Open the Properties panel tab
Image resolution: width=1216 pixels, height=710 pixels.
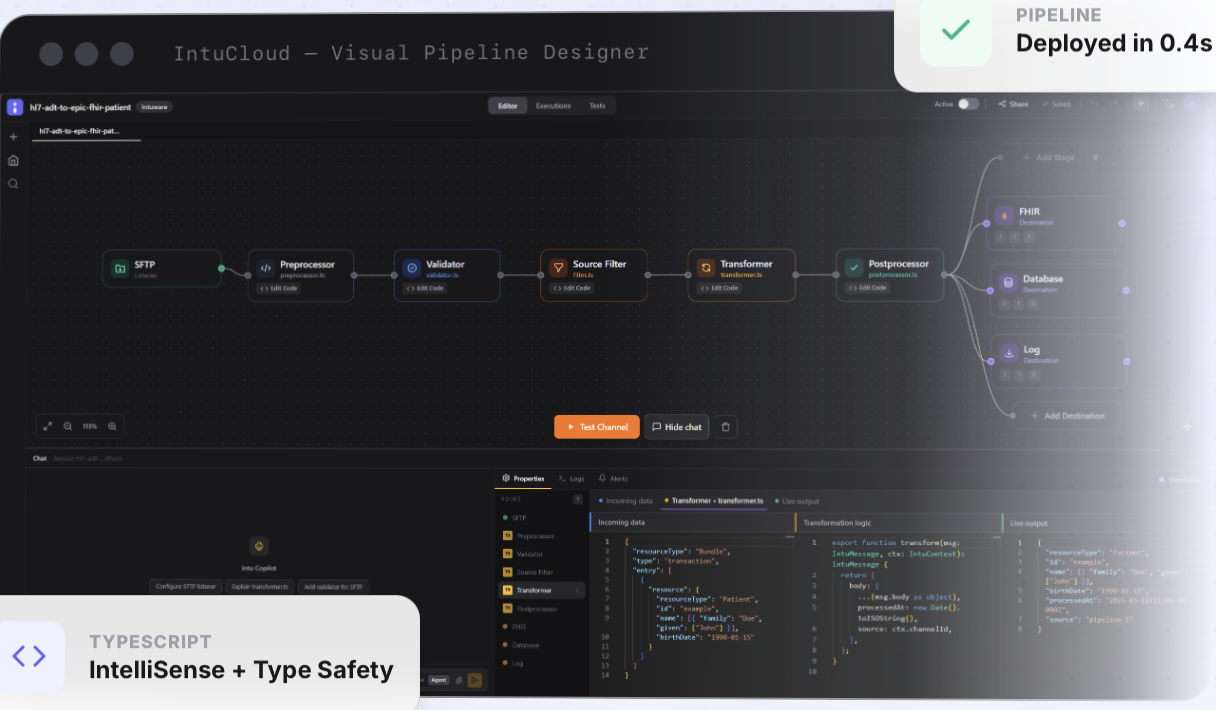524,479
